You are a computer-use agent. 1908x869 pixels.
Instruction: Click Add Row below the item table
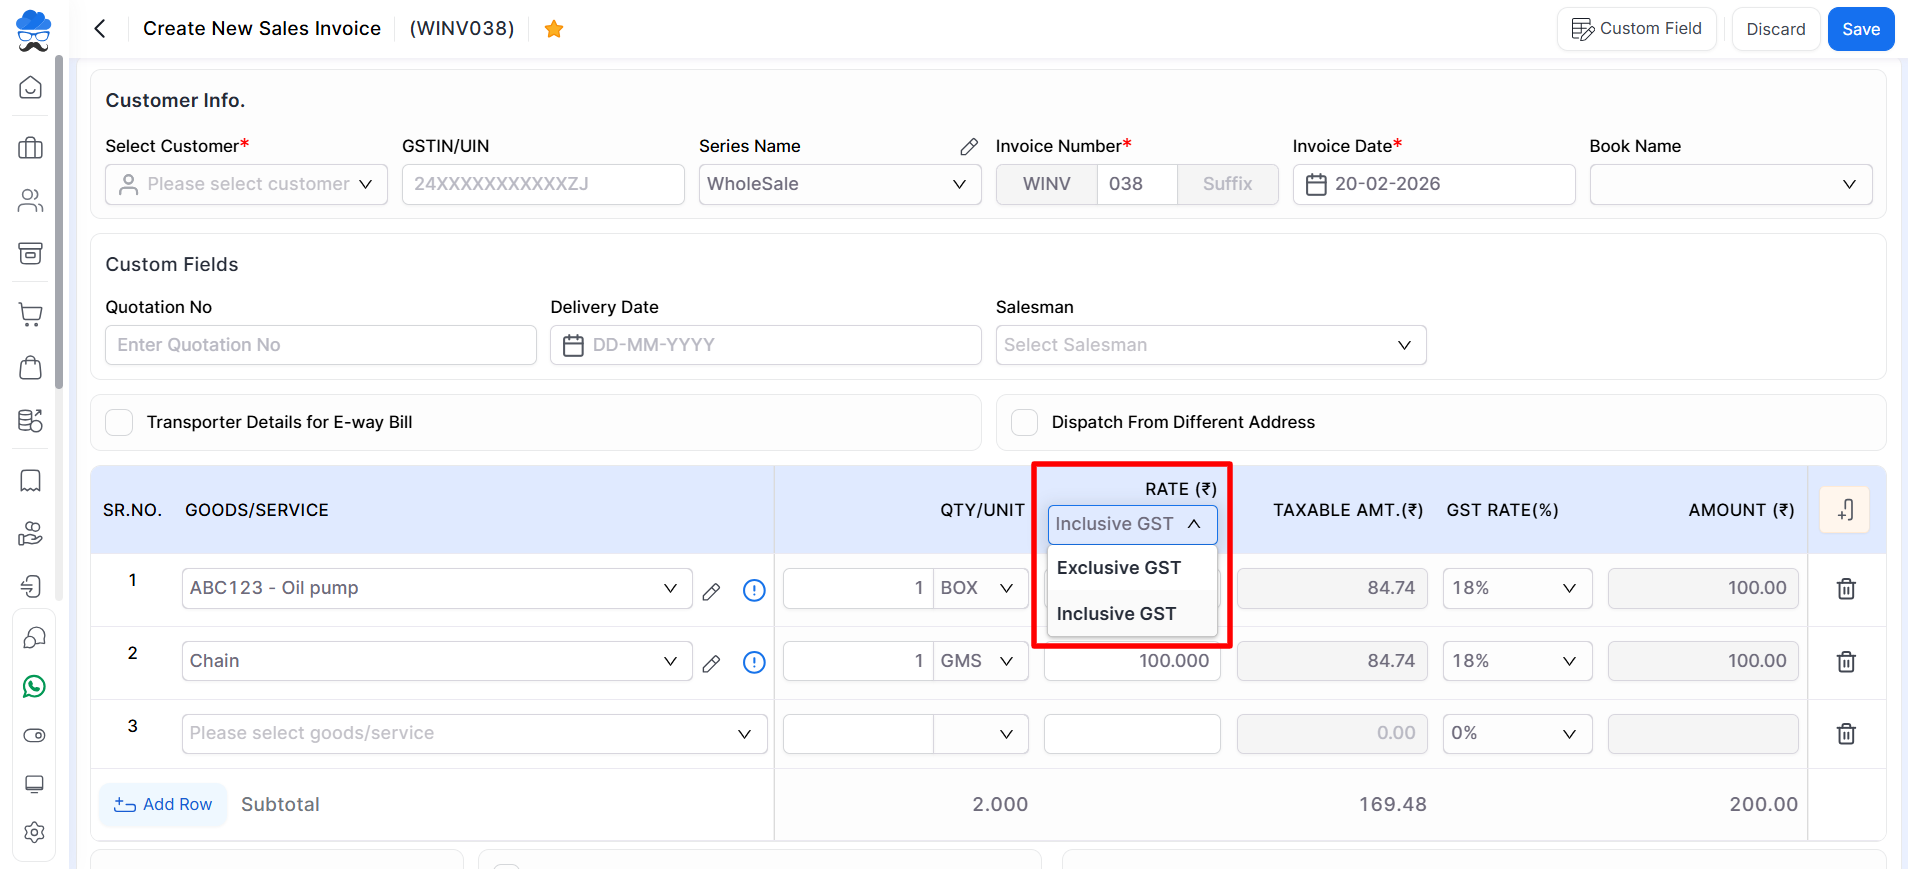(163, 804)
